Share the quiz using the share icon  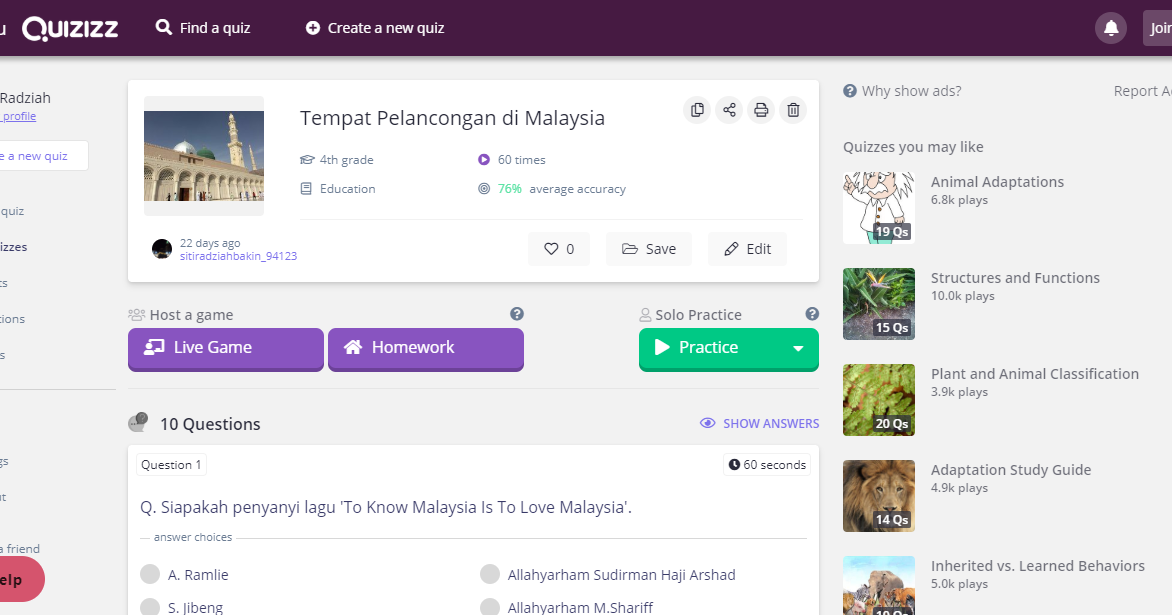point(729,110)
